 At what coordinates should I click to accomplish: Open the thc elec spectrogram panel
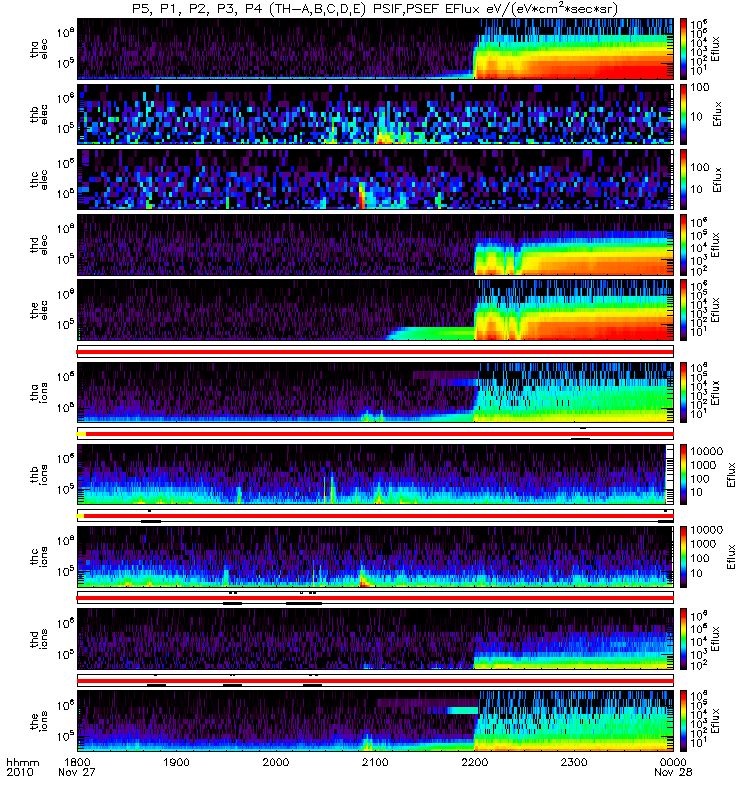pyautogui.click(x=375, y=180)
